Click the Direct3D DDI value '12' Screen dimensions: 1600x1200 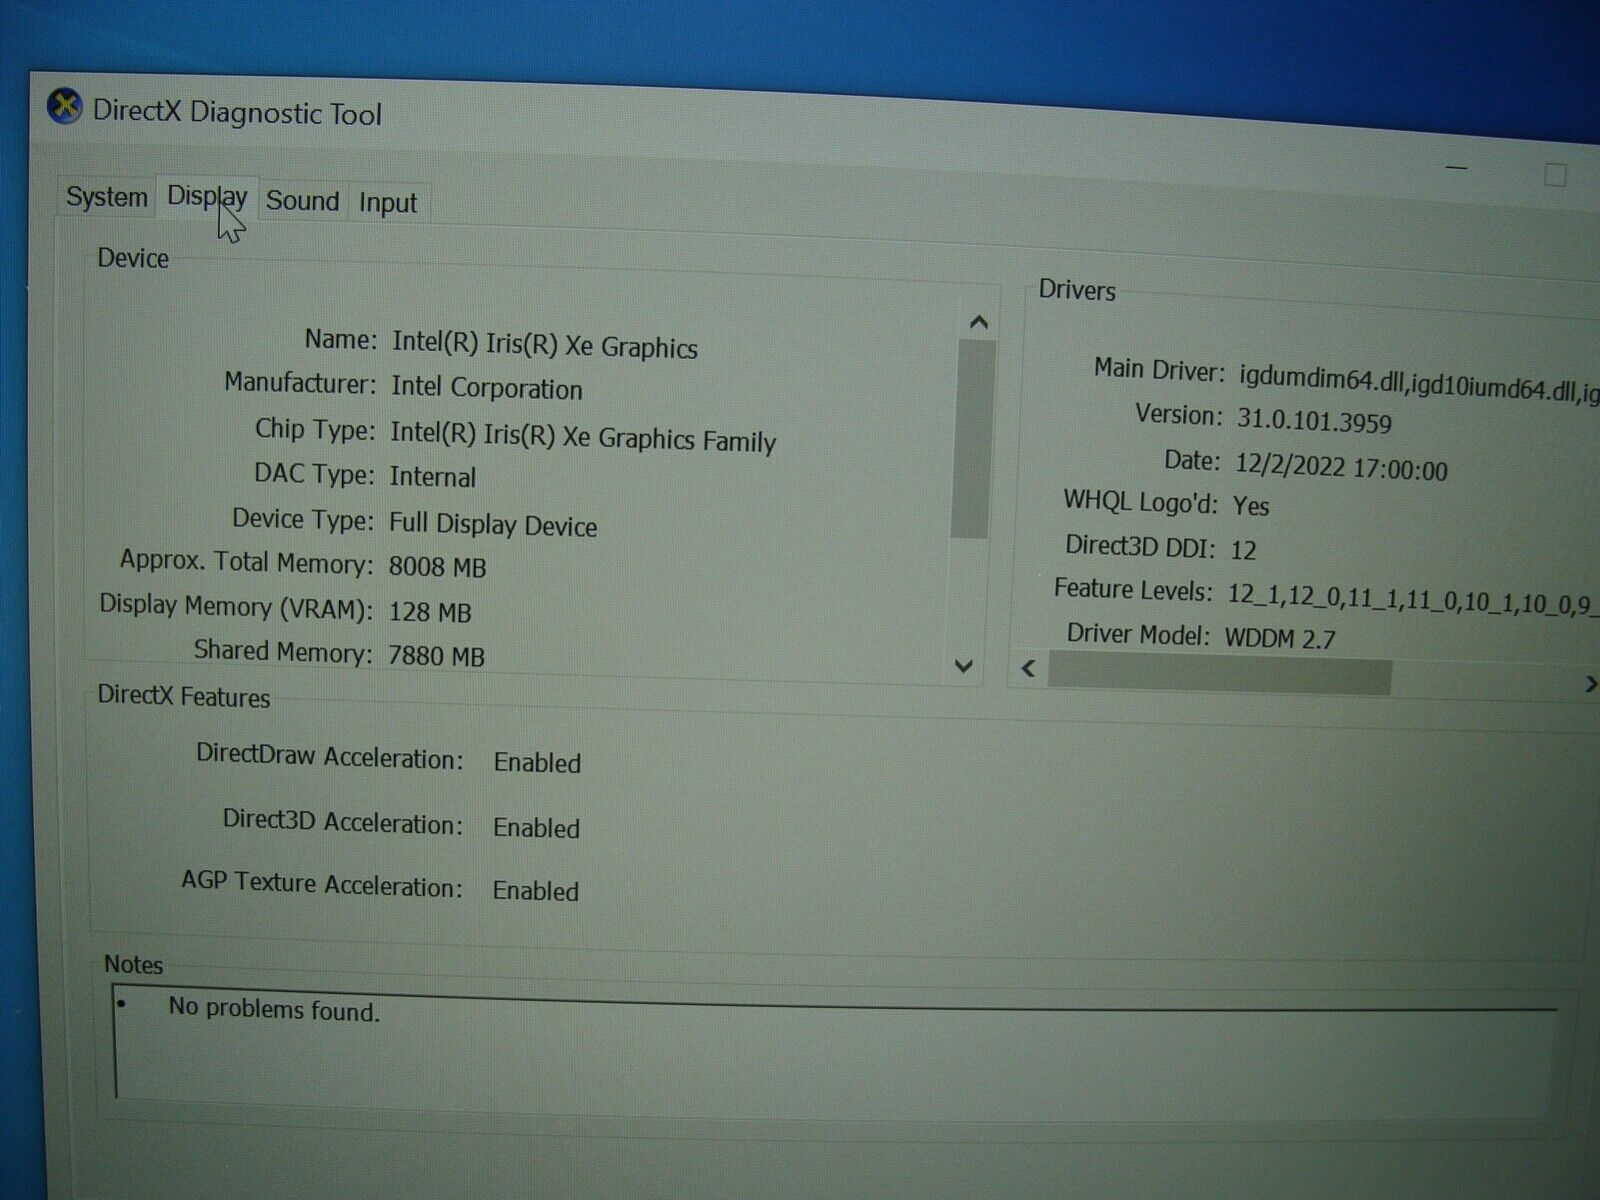[x=1243, y=550]
